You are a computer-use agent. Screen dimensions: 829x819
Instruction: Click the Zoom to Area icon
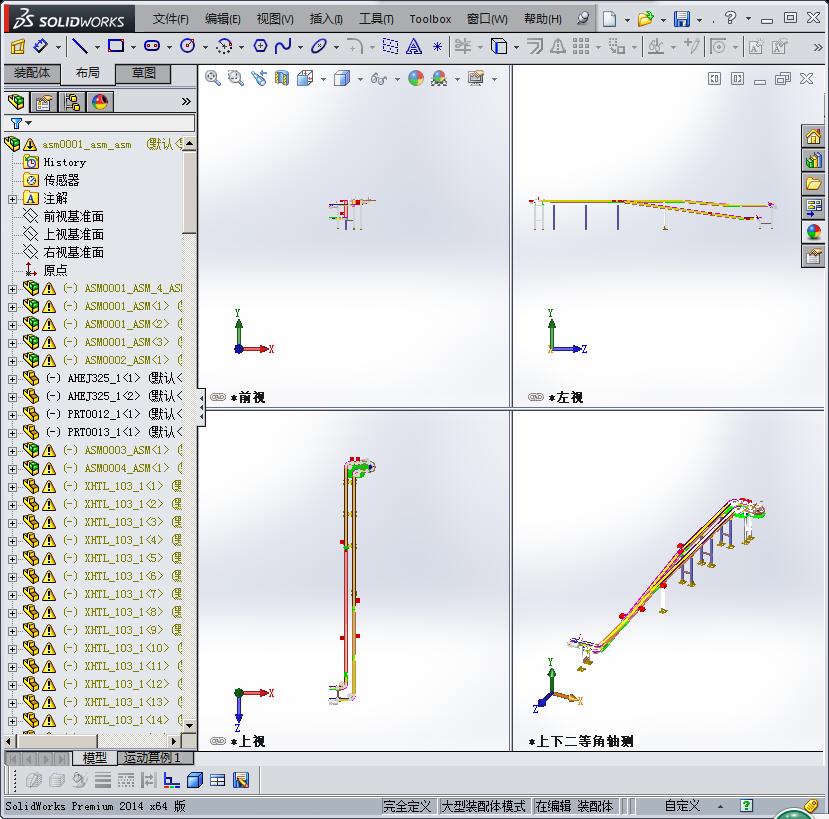point(235,79)
